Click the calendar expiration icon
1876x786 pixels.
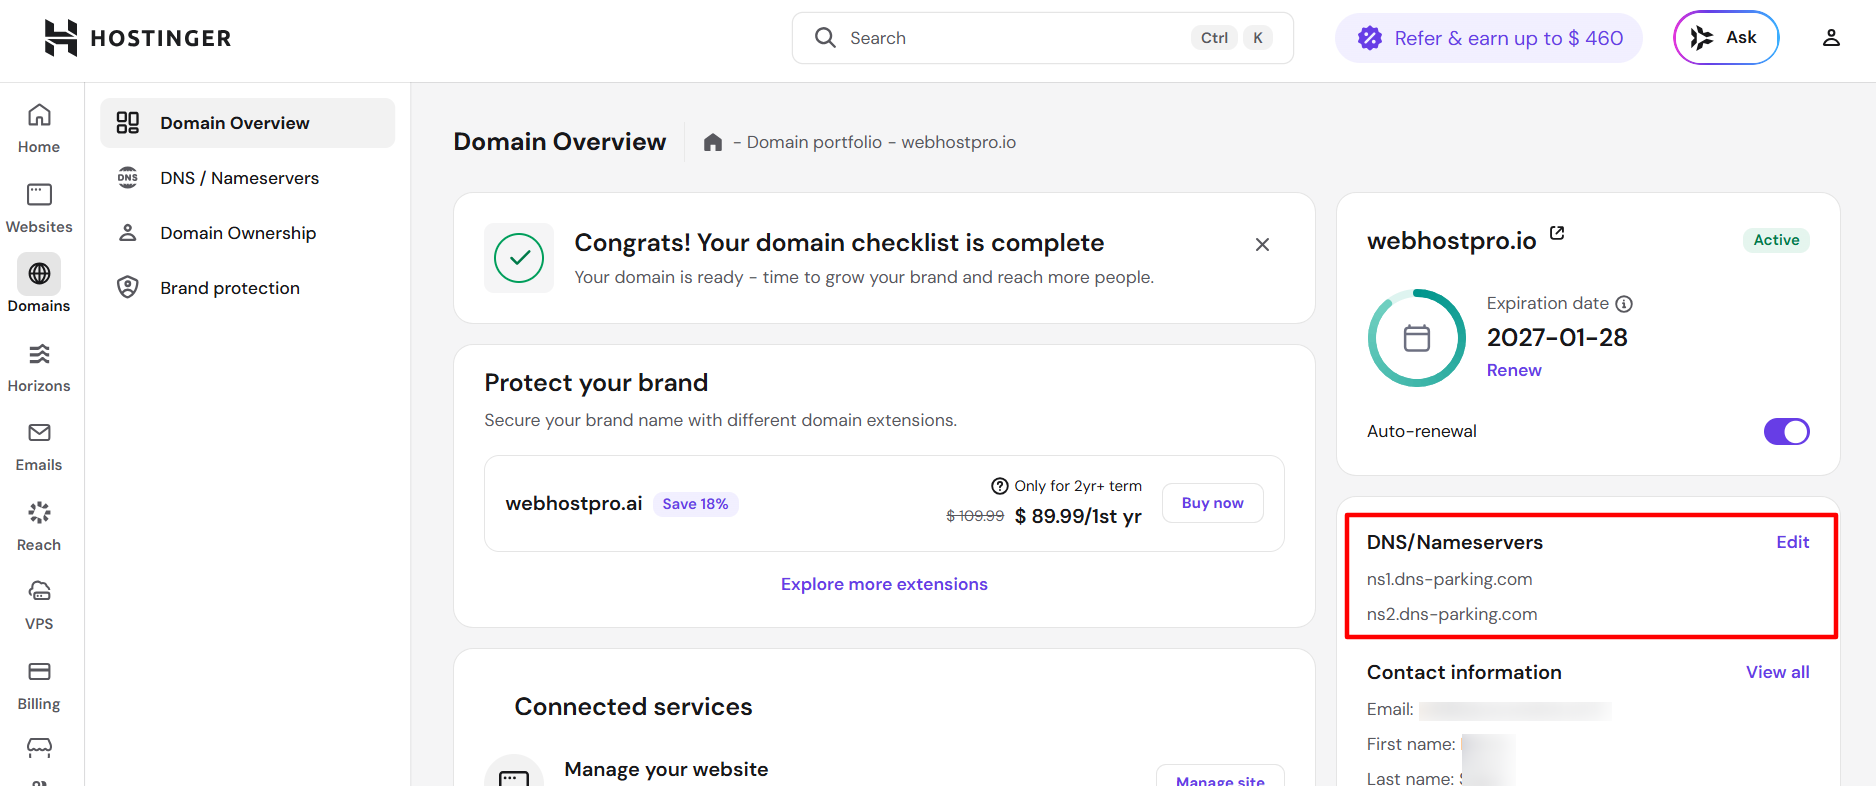coord(1417,338)
